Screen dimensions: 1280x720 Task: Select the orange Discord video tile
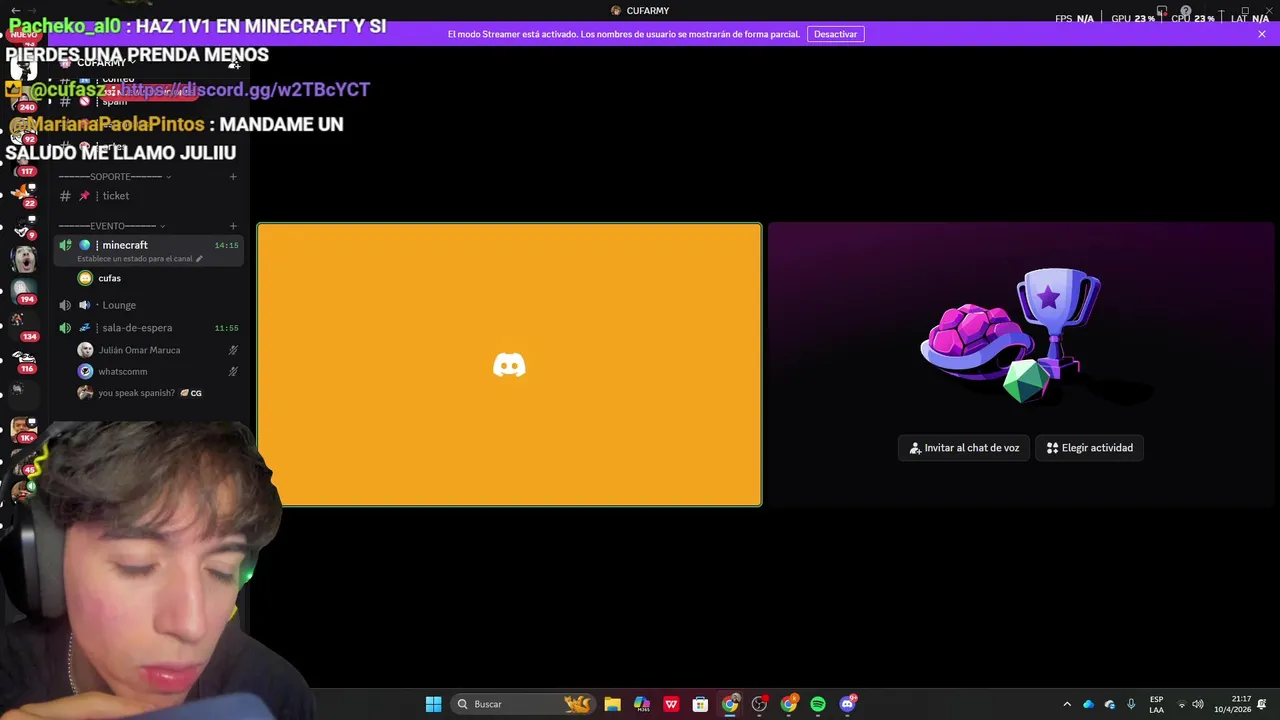(x=509, y=365)
